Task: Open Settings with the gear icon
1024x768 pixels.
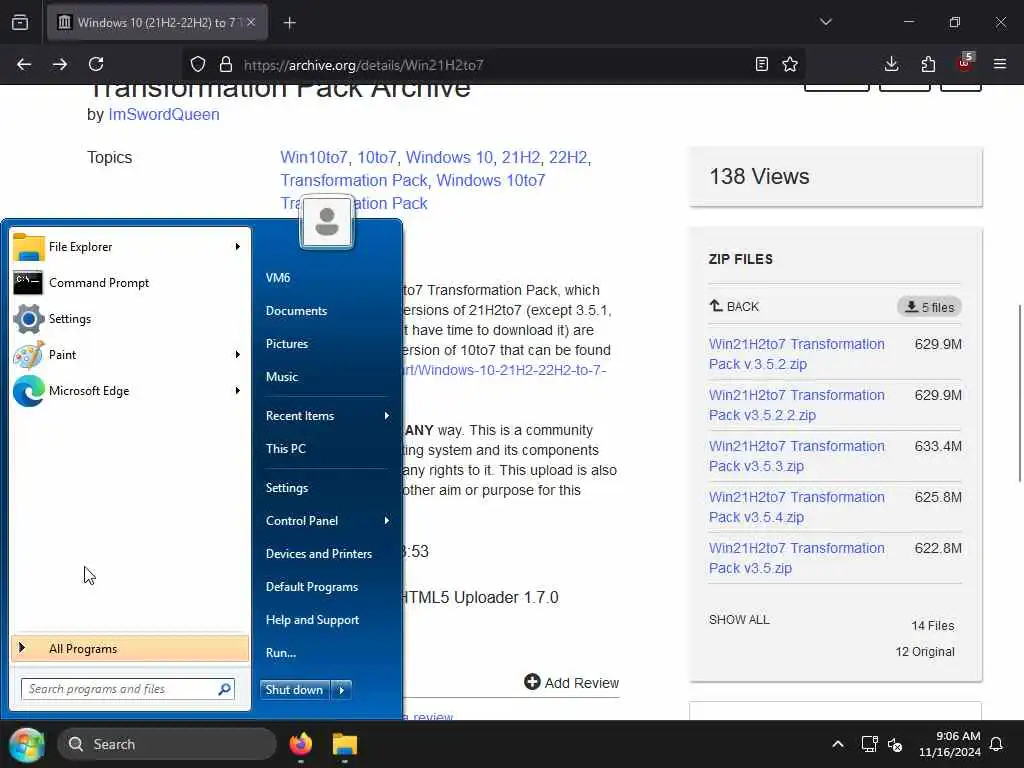Action: point(130,319)
